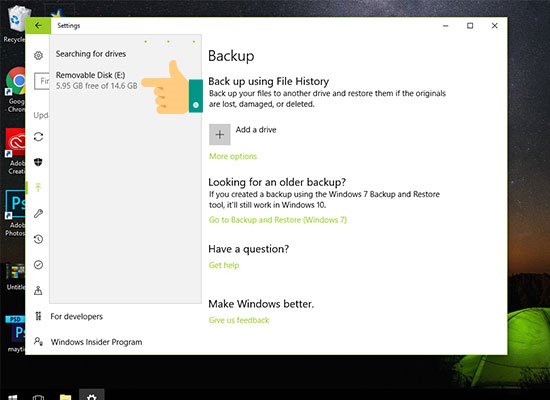Viewport: 550px width, 400px height.
Task: Open the Untitled desktop file thumbnail
Action: point(15,277)
